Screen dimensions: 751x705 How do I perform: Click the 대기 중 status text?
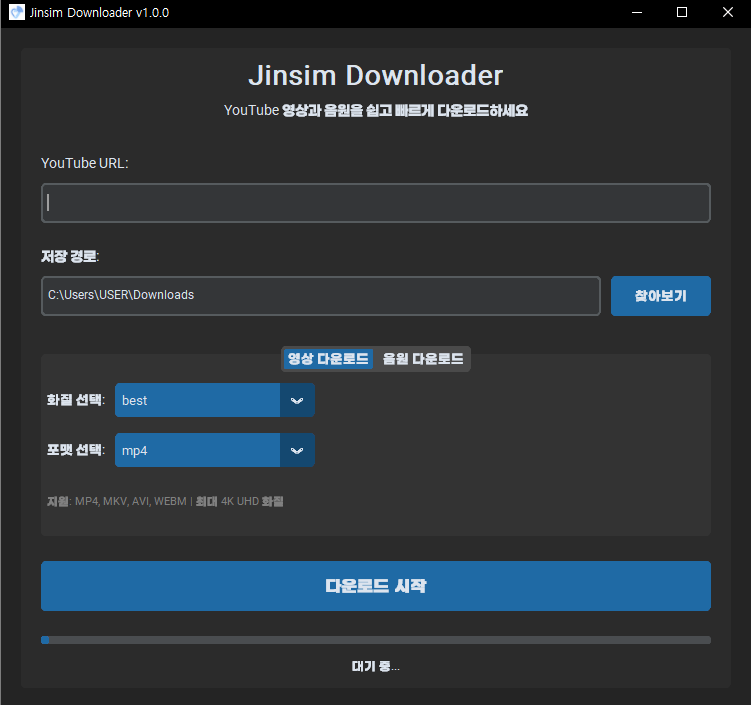[x=375, y=667]
